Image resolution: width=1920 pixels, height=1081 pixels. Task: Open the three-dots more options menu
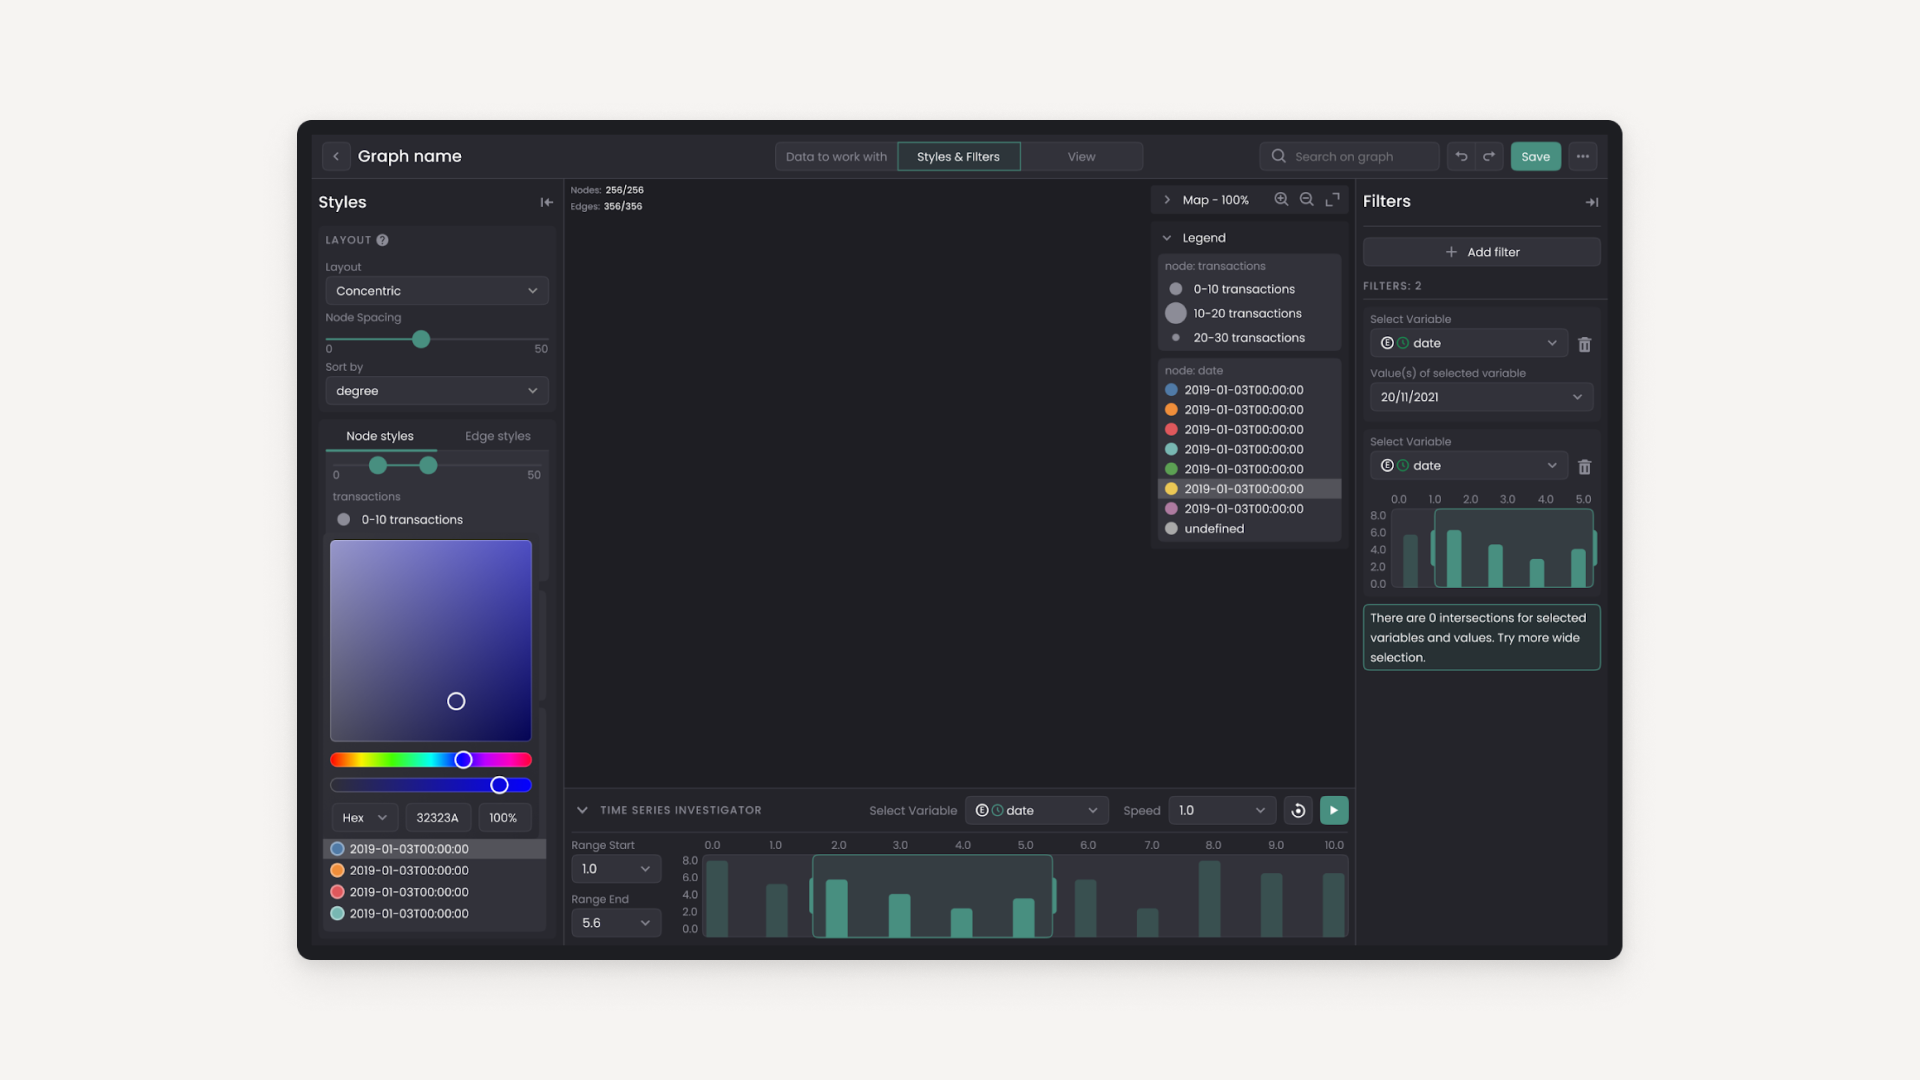(1582, 156)
